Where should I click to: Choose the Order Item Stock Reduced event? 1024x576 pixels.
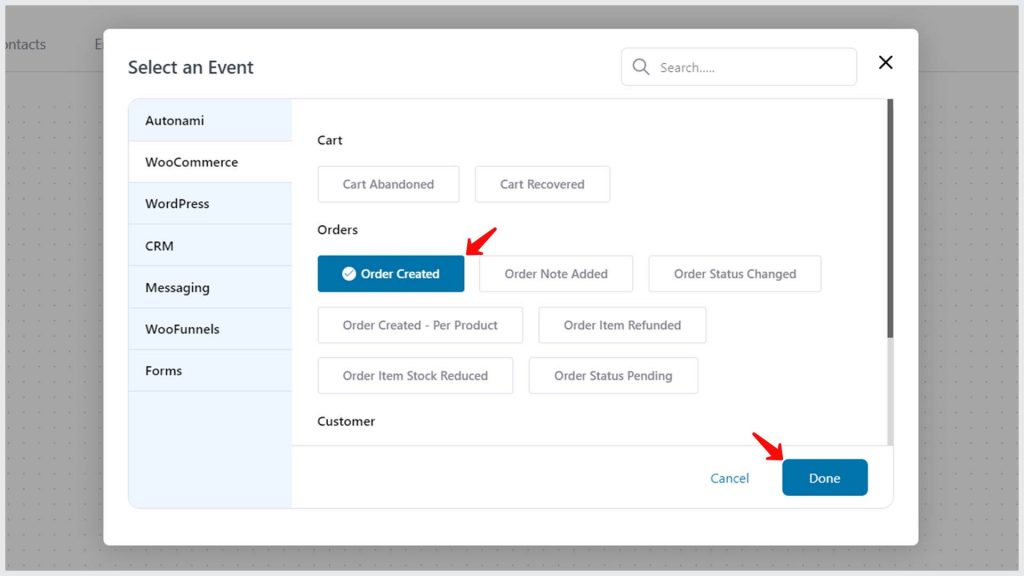coord(415,375)
